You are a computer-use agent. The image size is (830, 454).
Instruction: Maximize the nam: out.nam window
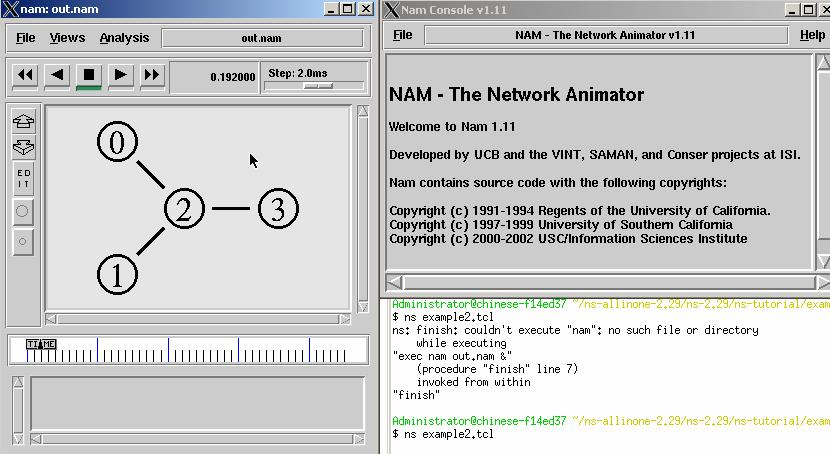coord(348,8)
